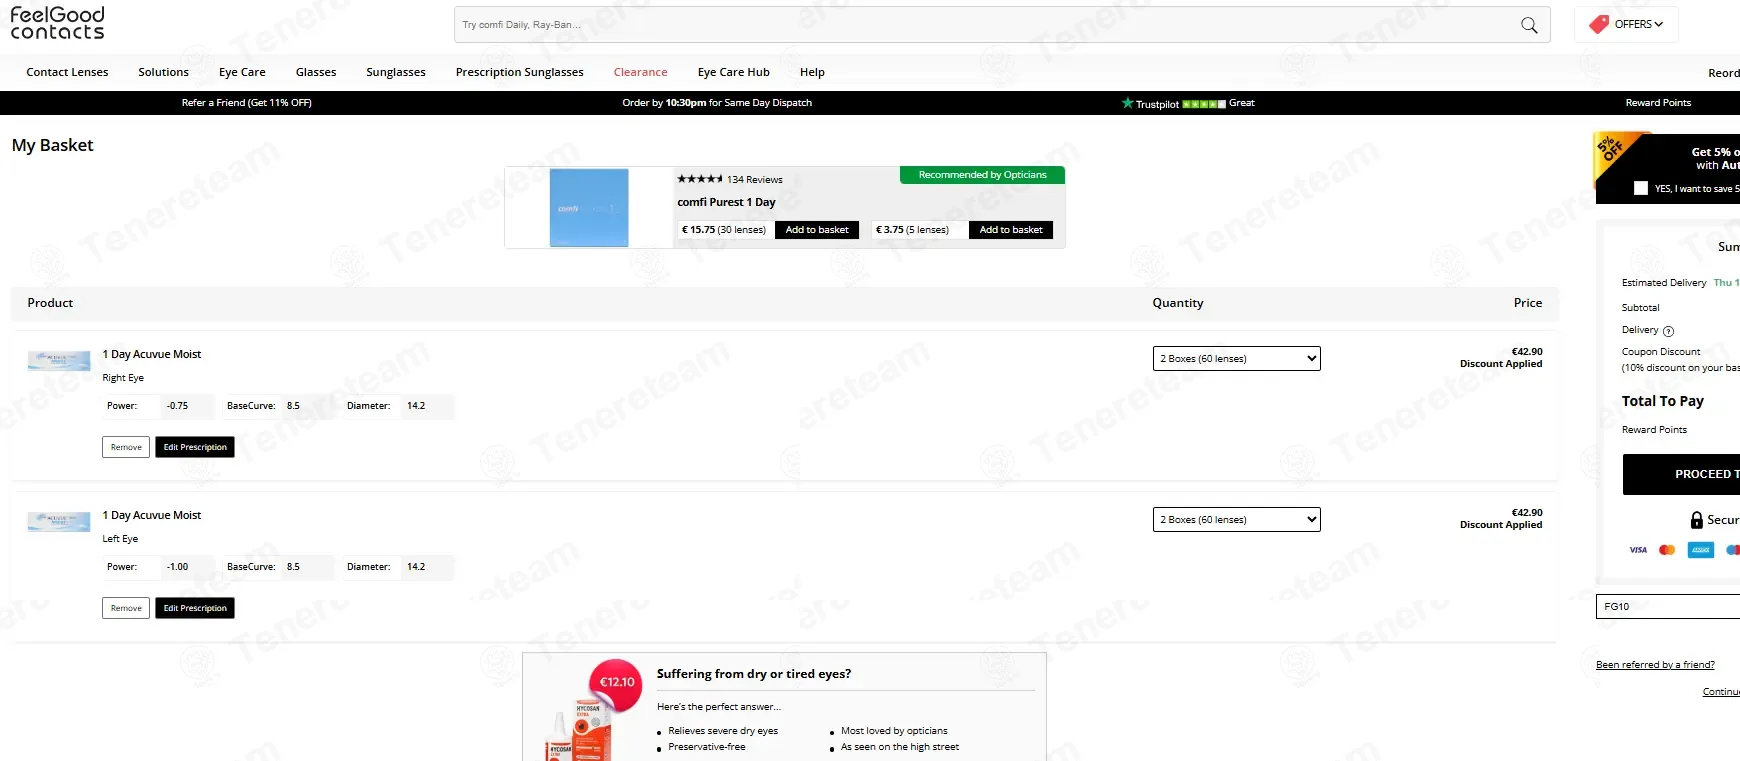This screenshot has height=761, width=1740.
Task: Click the secure padlock icon
Action: click(1696, 520)
